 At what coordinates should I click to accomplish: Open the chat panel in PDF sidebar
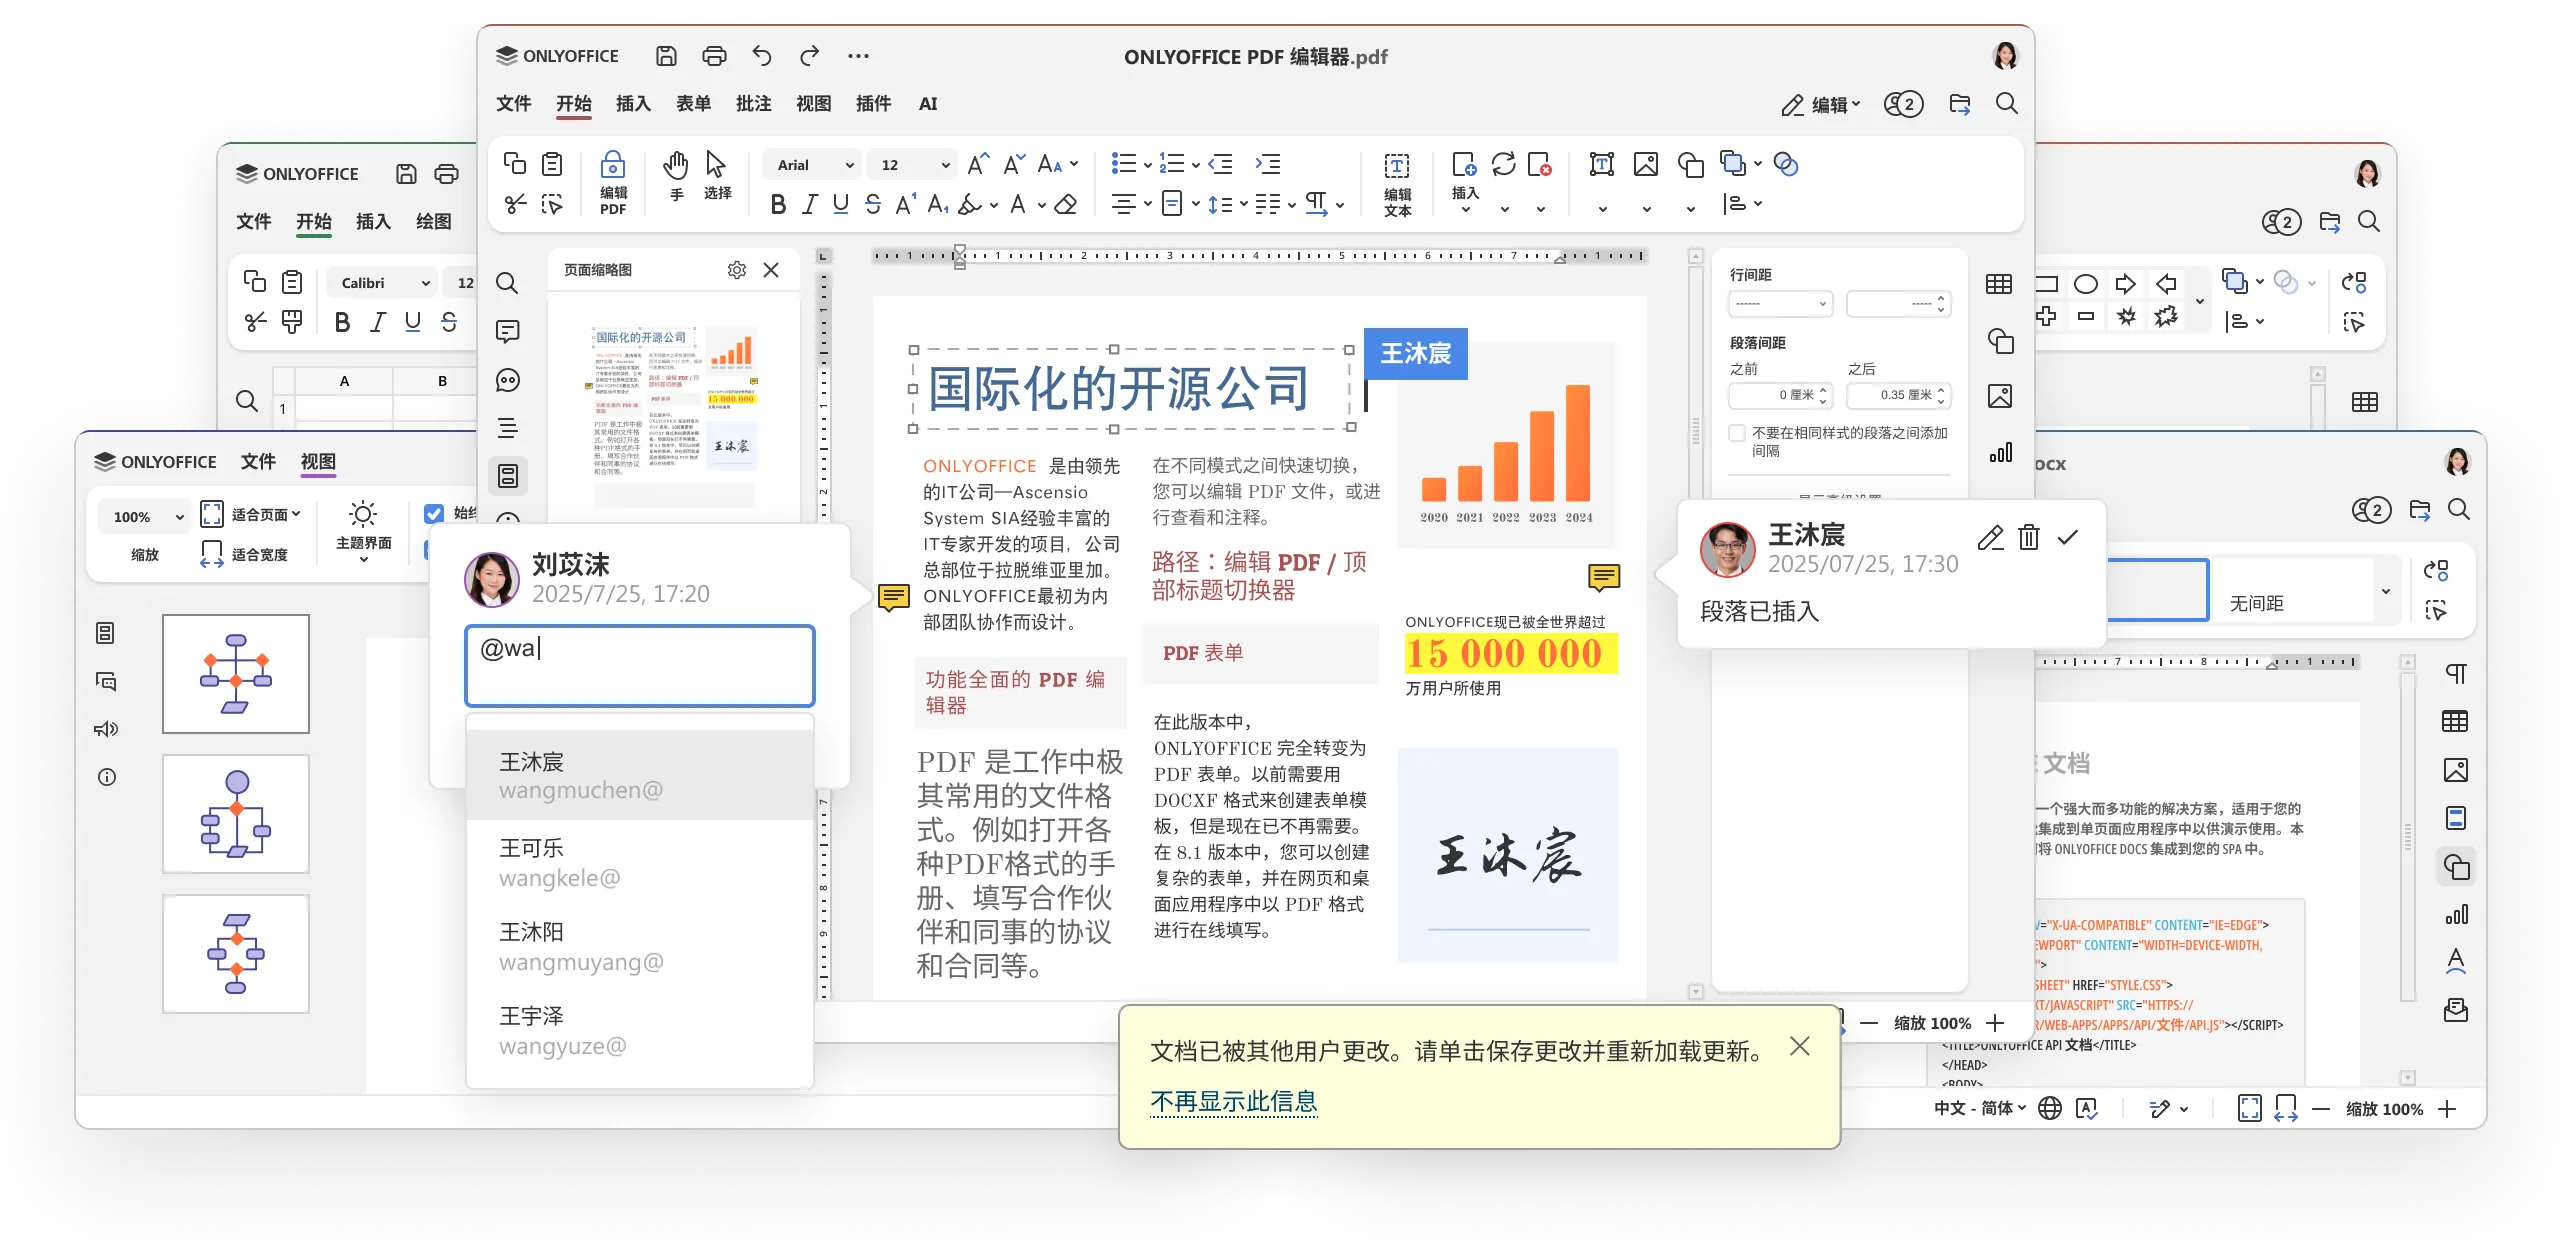pyautogui.click(x=507, y=380)
